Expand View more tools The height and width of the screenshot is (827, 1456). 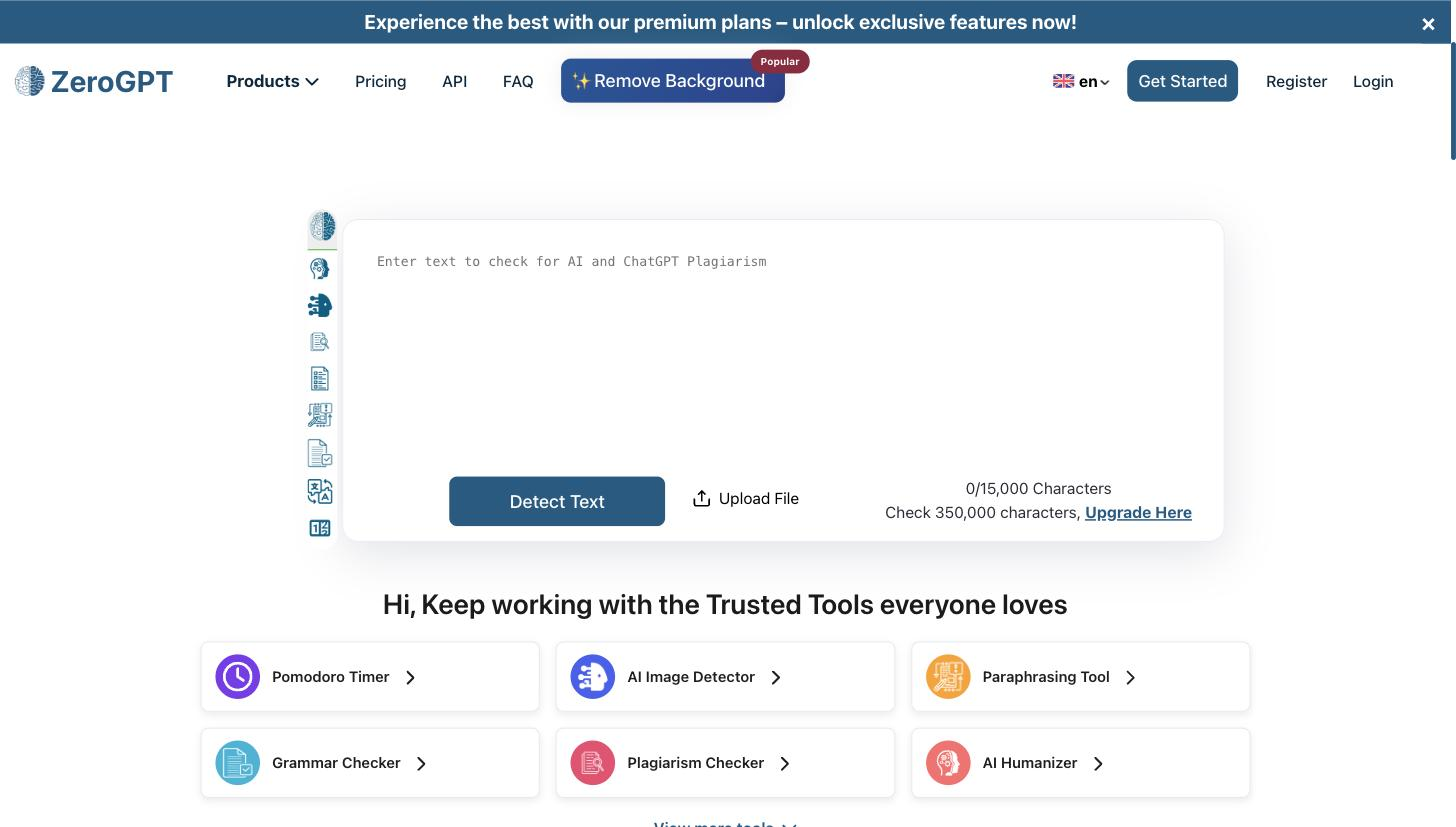pyautogui.click(x=724, y=823)
